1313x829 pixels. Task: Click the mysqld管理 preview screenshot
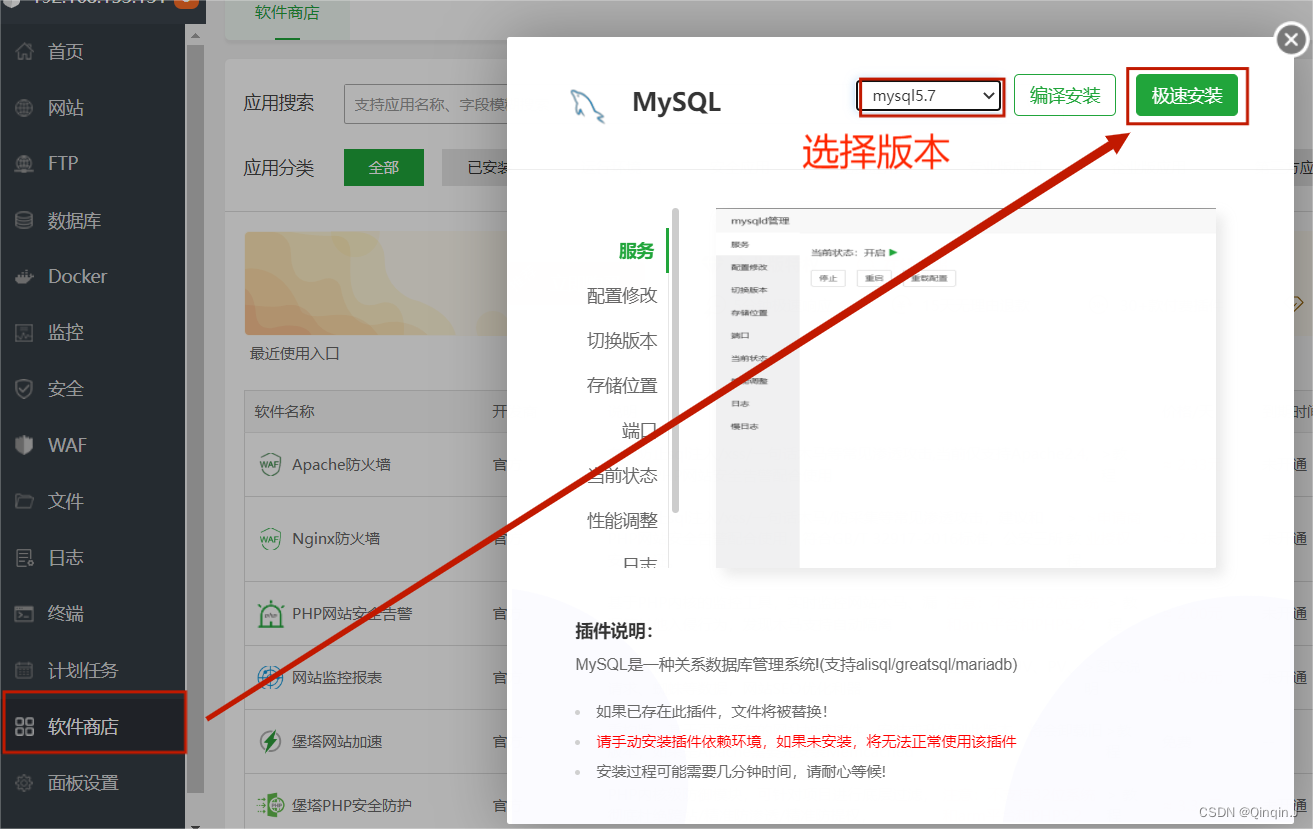pyautogui.click(x=966, y=389)
